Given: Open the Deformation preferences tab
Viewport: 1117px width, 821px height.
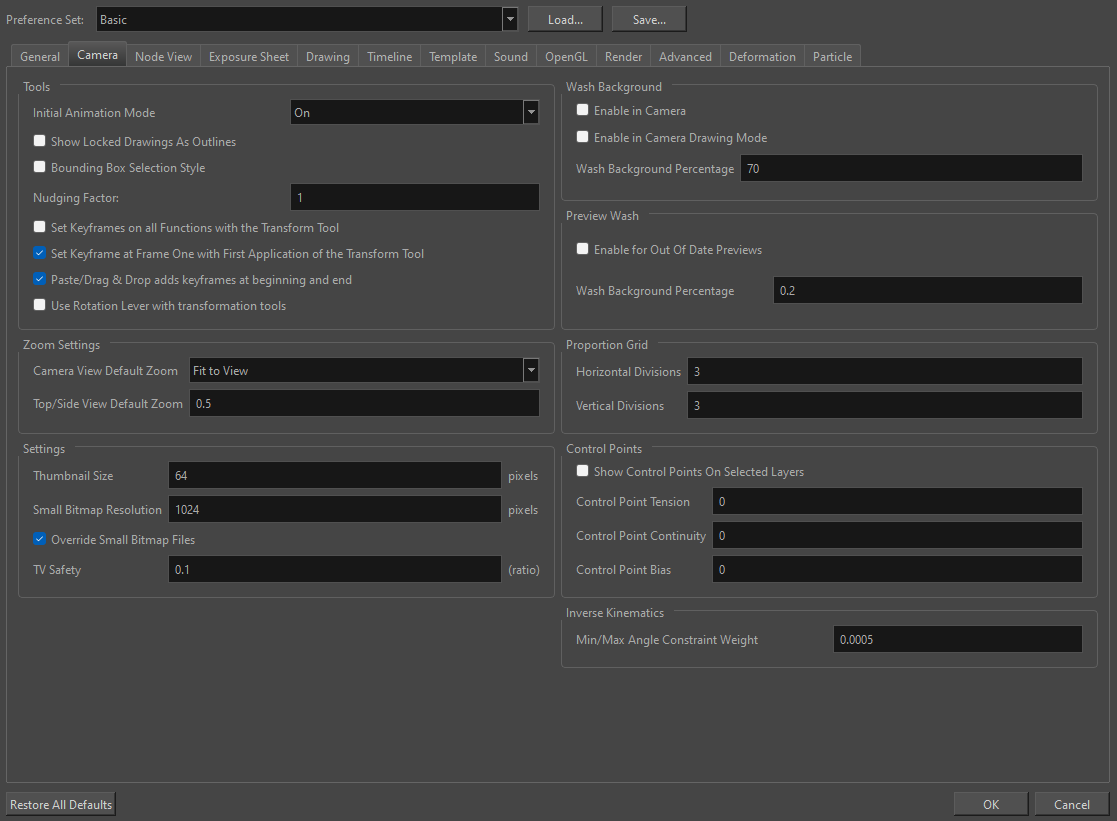Looking at the screenshot, I should (762, 56).
